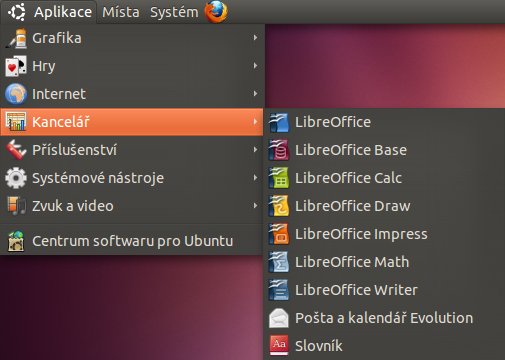Click the LibreOffice Writer document icon

coord(279,290)
